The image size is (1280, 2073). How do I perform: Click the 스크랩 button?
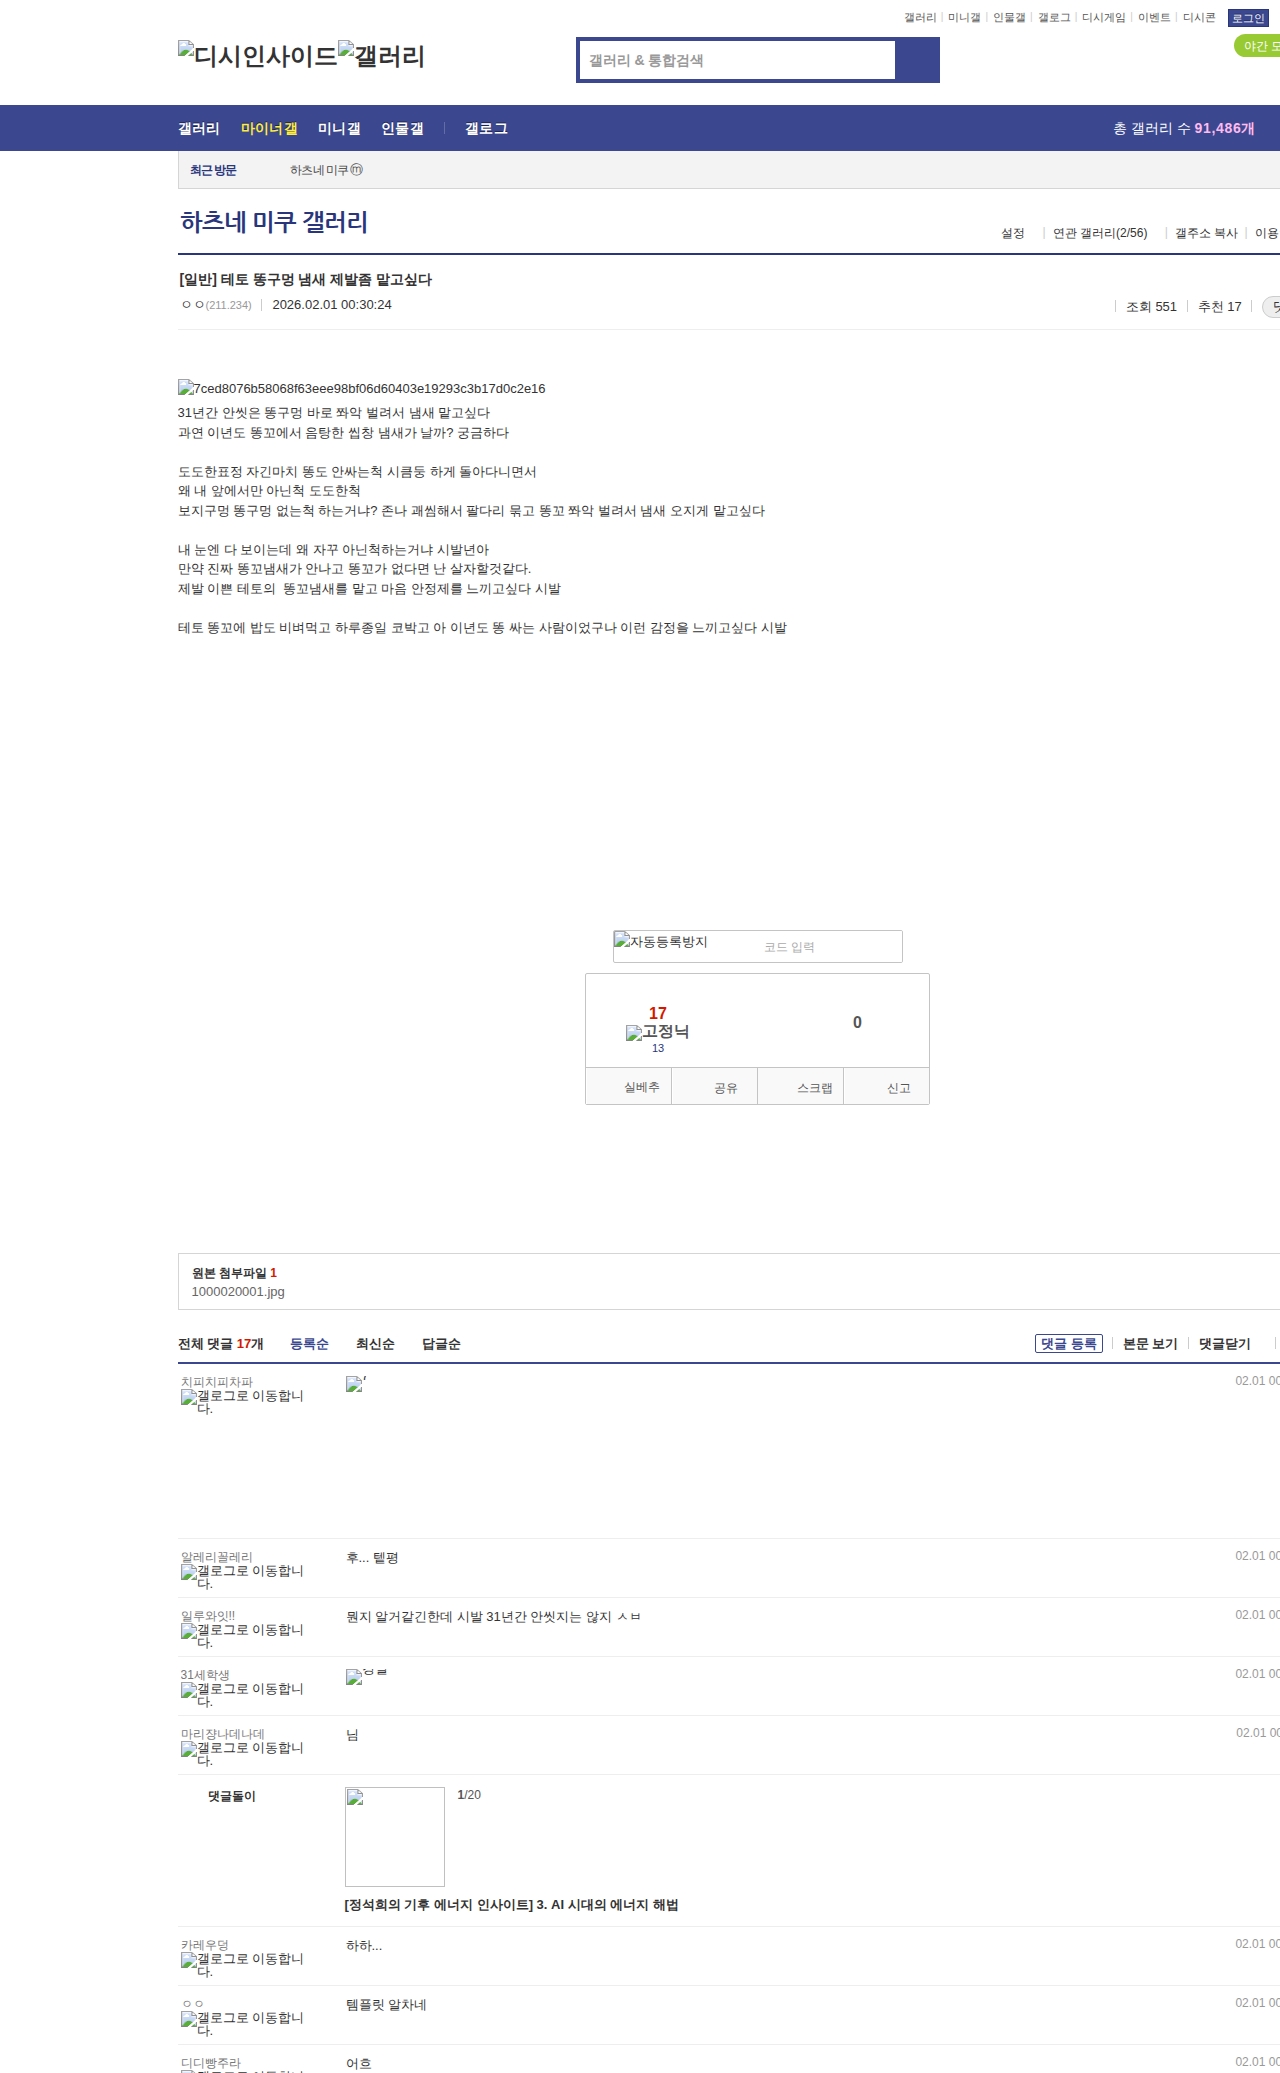click(x=801, y=1087)
